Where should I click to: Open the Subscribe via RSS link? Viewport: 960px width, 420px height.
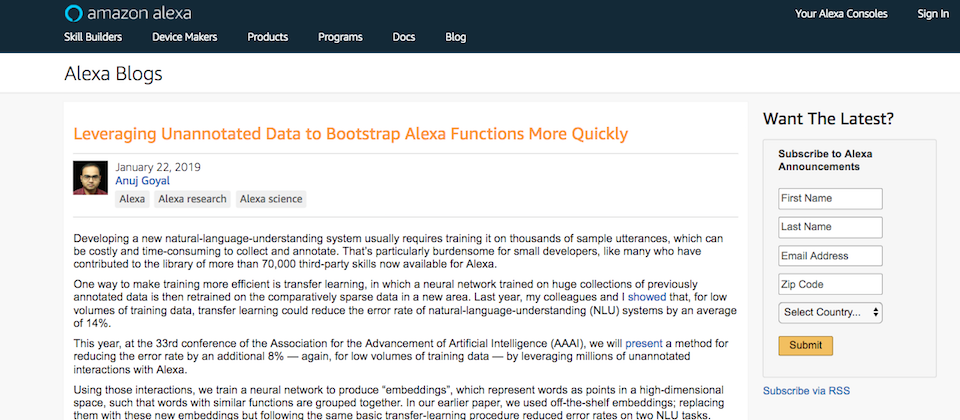pos(806,391)
